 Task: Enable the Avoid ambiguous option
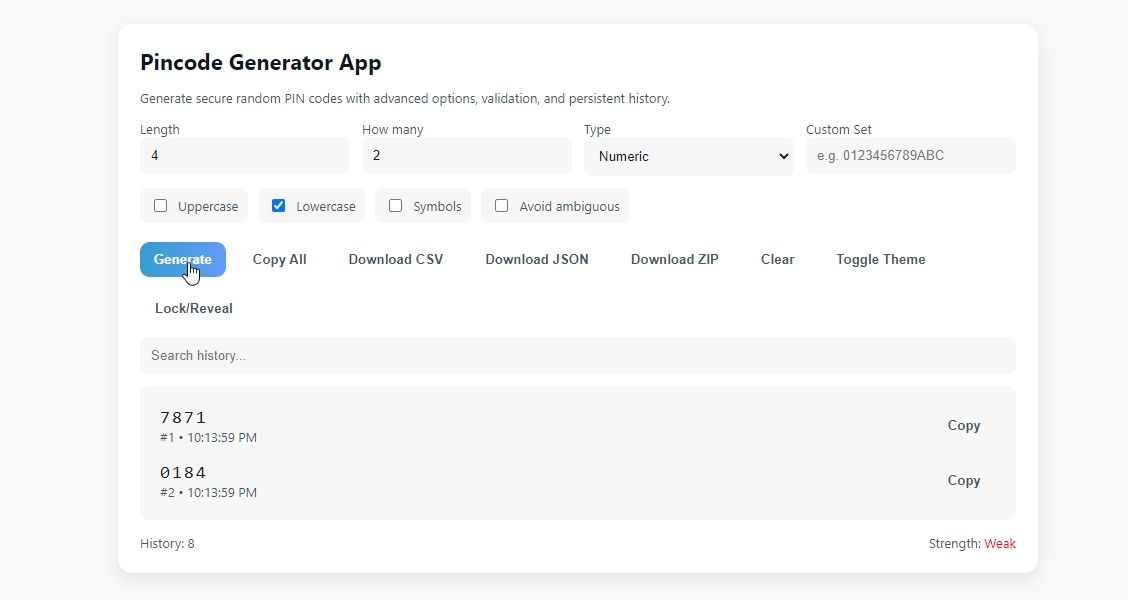pyautogui.click(x=502, y=206)
